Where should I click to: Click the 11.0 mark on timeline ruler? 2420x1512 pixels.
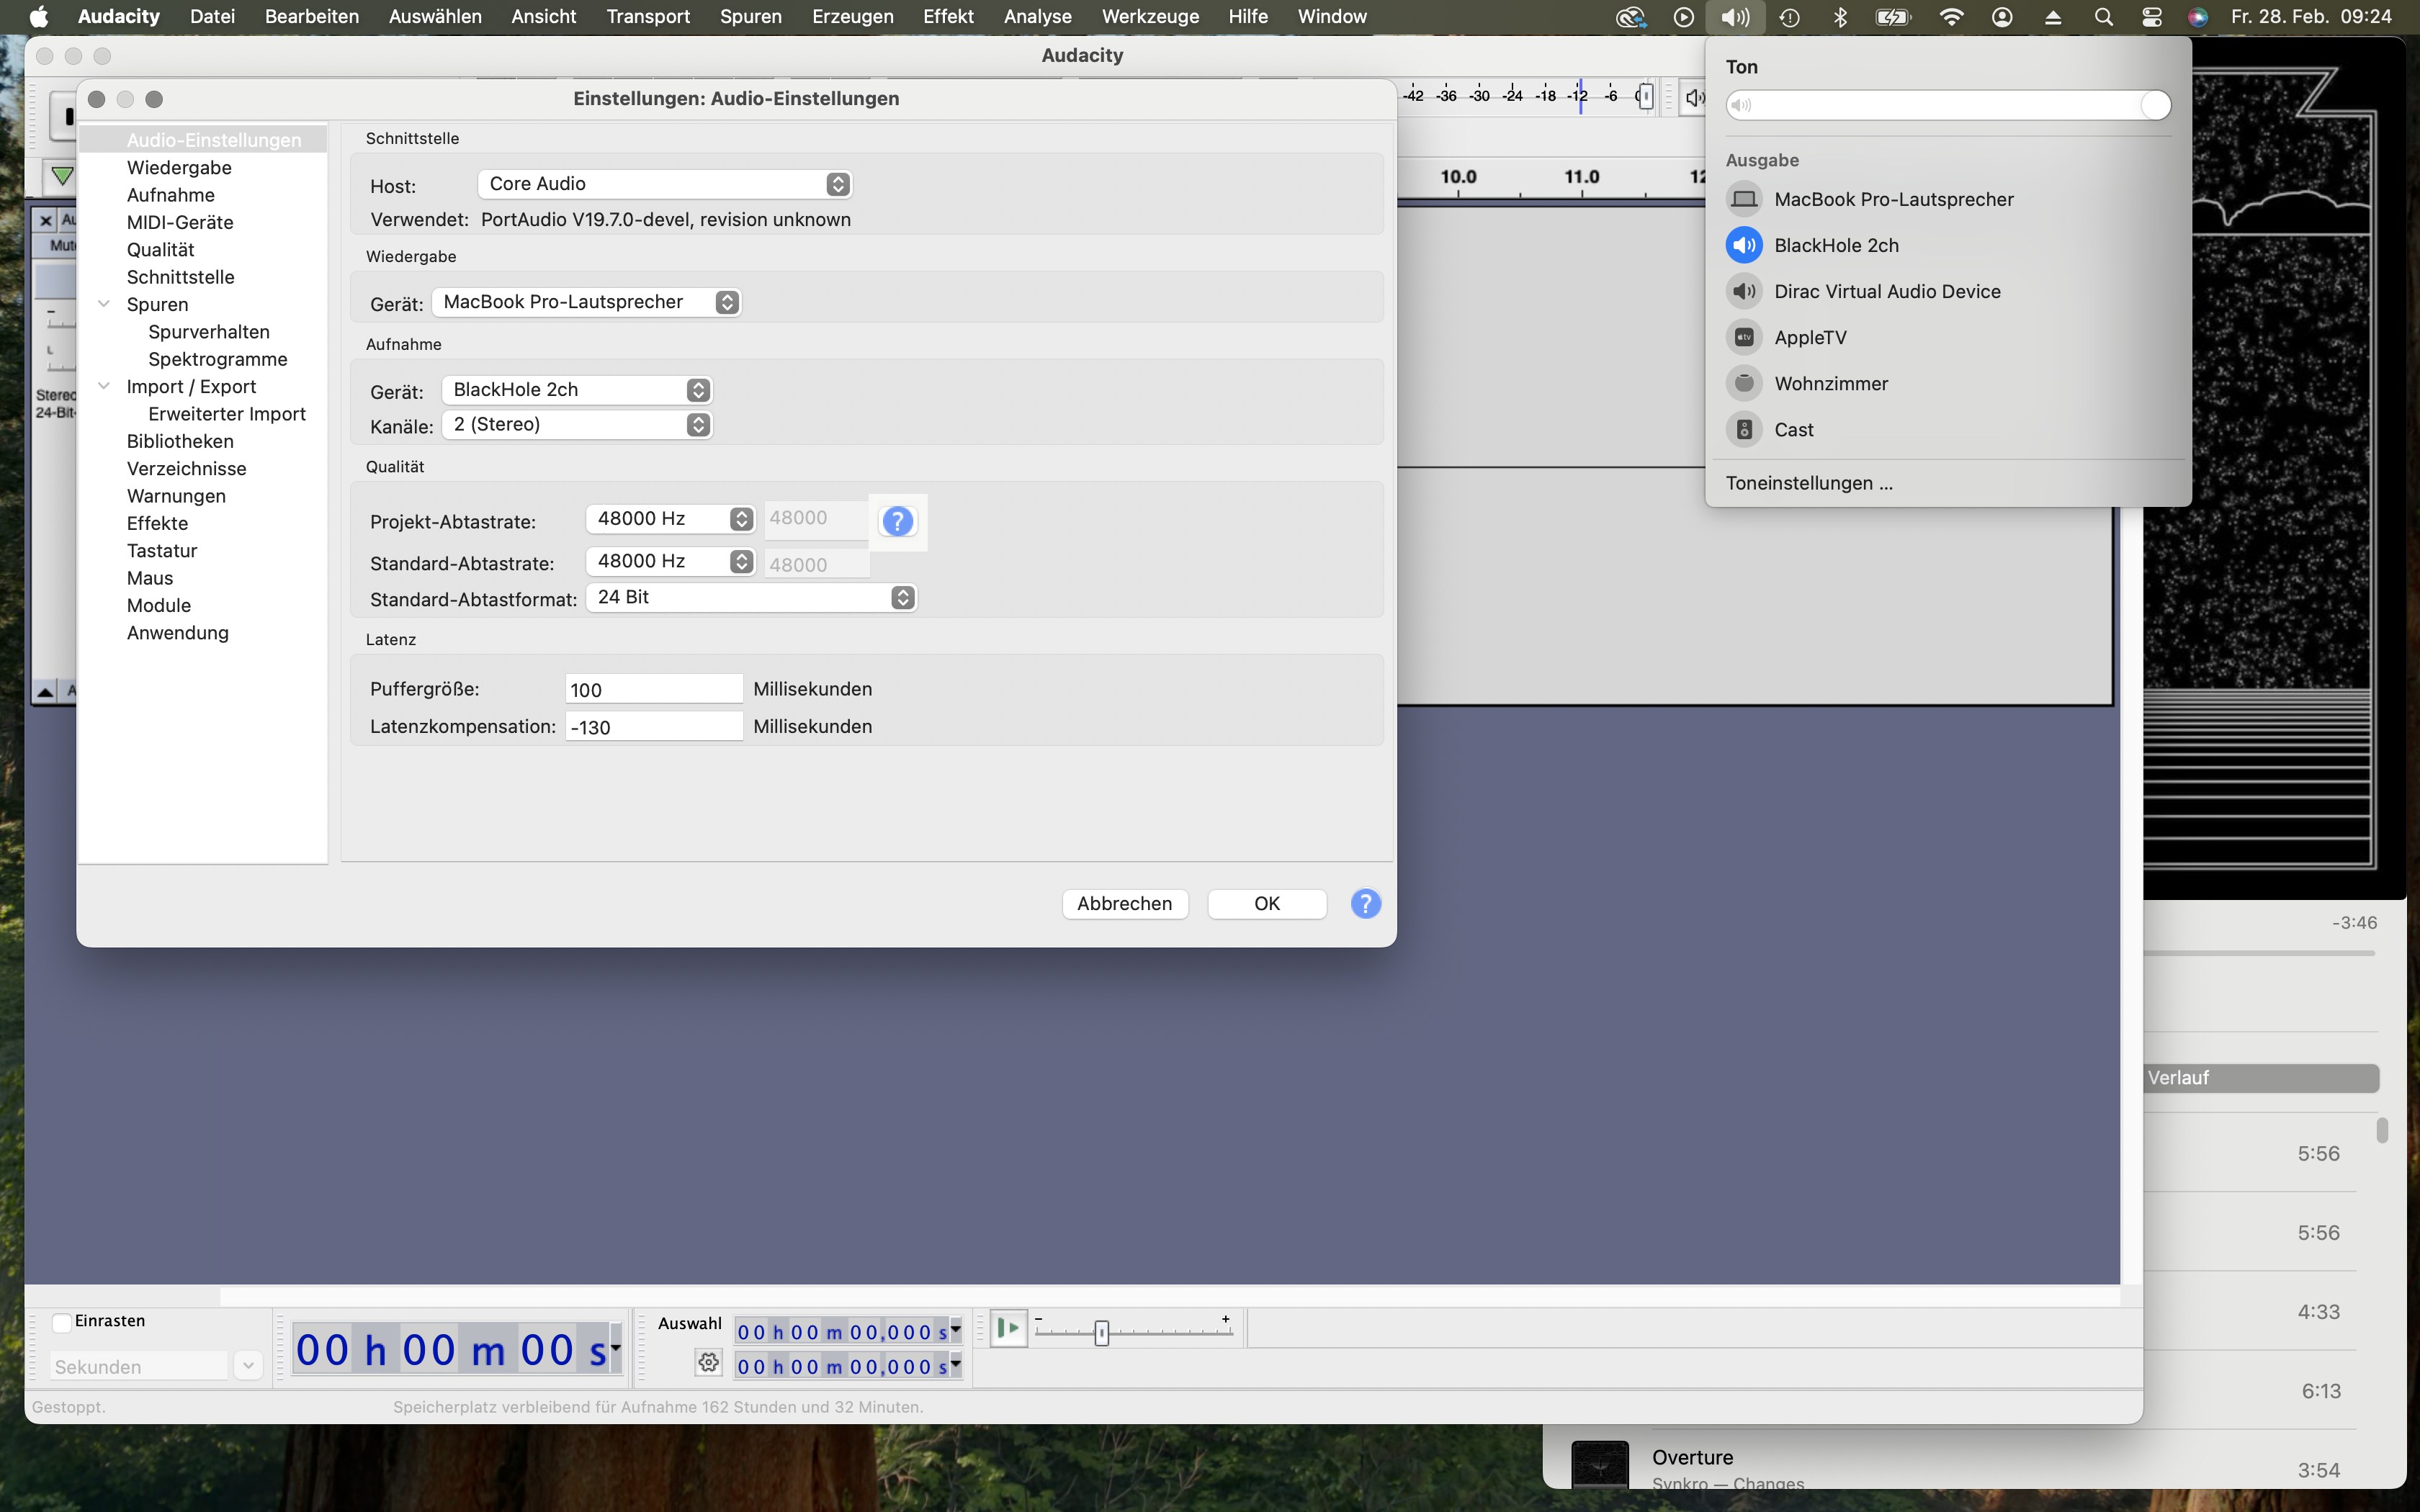[x=1582, y=177]
